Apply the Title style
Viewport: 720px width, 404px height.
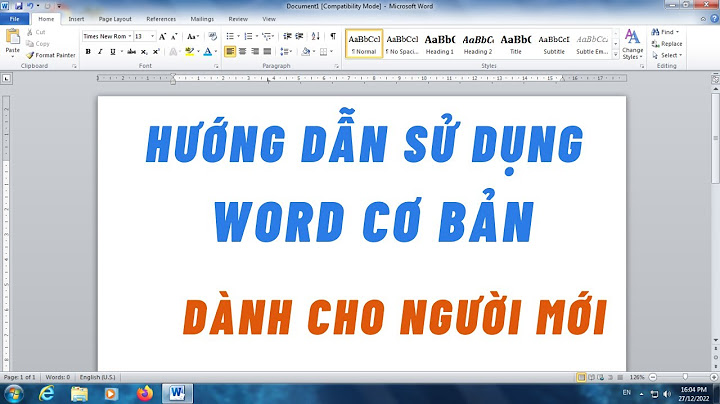[516, 45]
